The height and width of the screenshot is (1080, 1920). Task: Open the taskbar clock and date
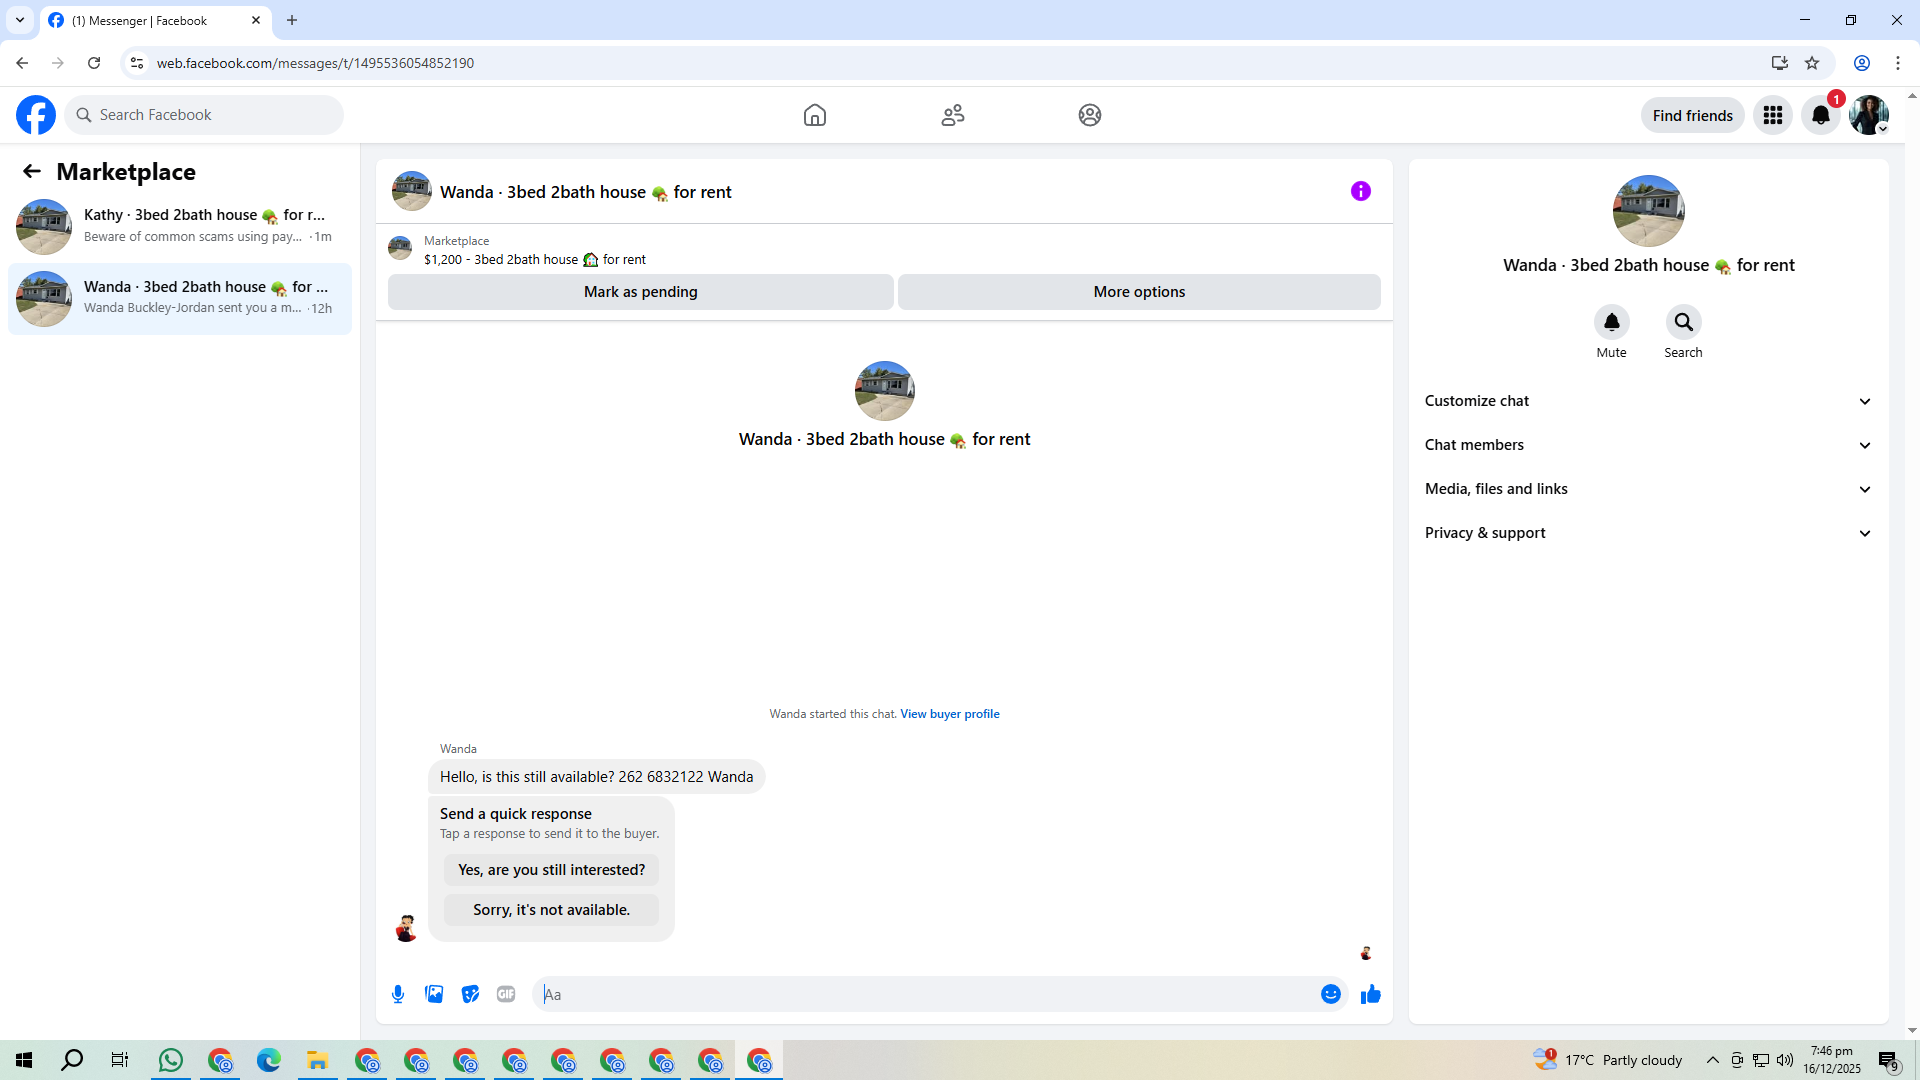[x=1832, y=1060]
